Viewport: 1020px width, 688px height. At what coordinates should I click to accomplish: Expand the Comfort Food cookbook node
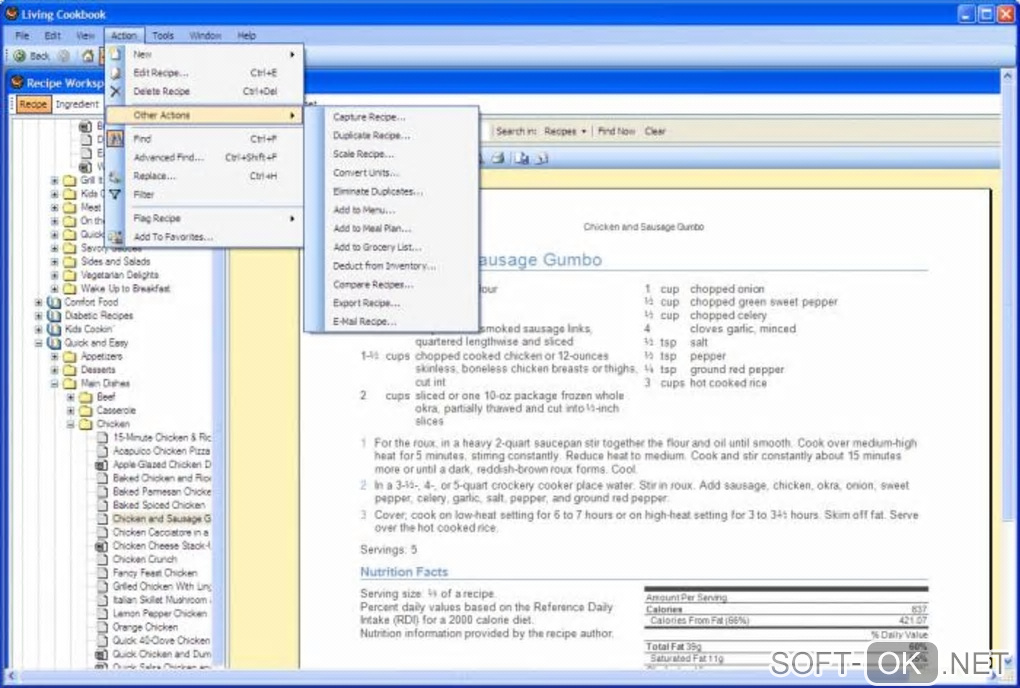38,302
